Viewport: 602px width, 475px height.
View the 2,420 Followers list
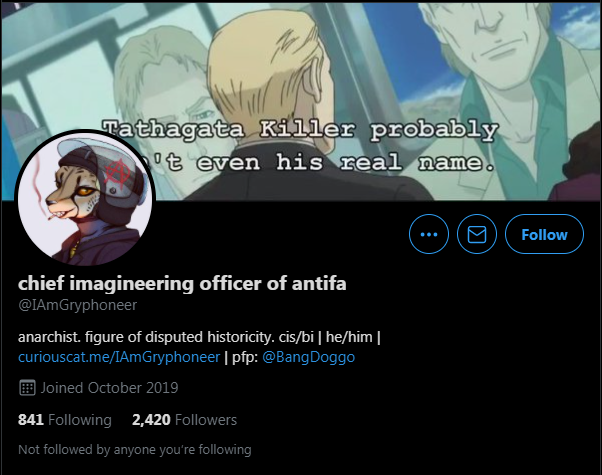[184, 420]
